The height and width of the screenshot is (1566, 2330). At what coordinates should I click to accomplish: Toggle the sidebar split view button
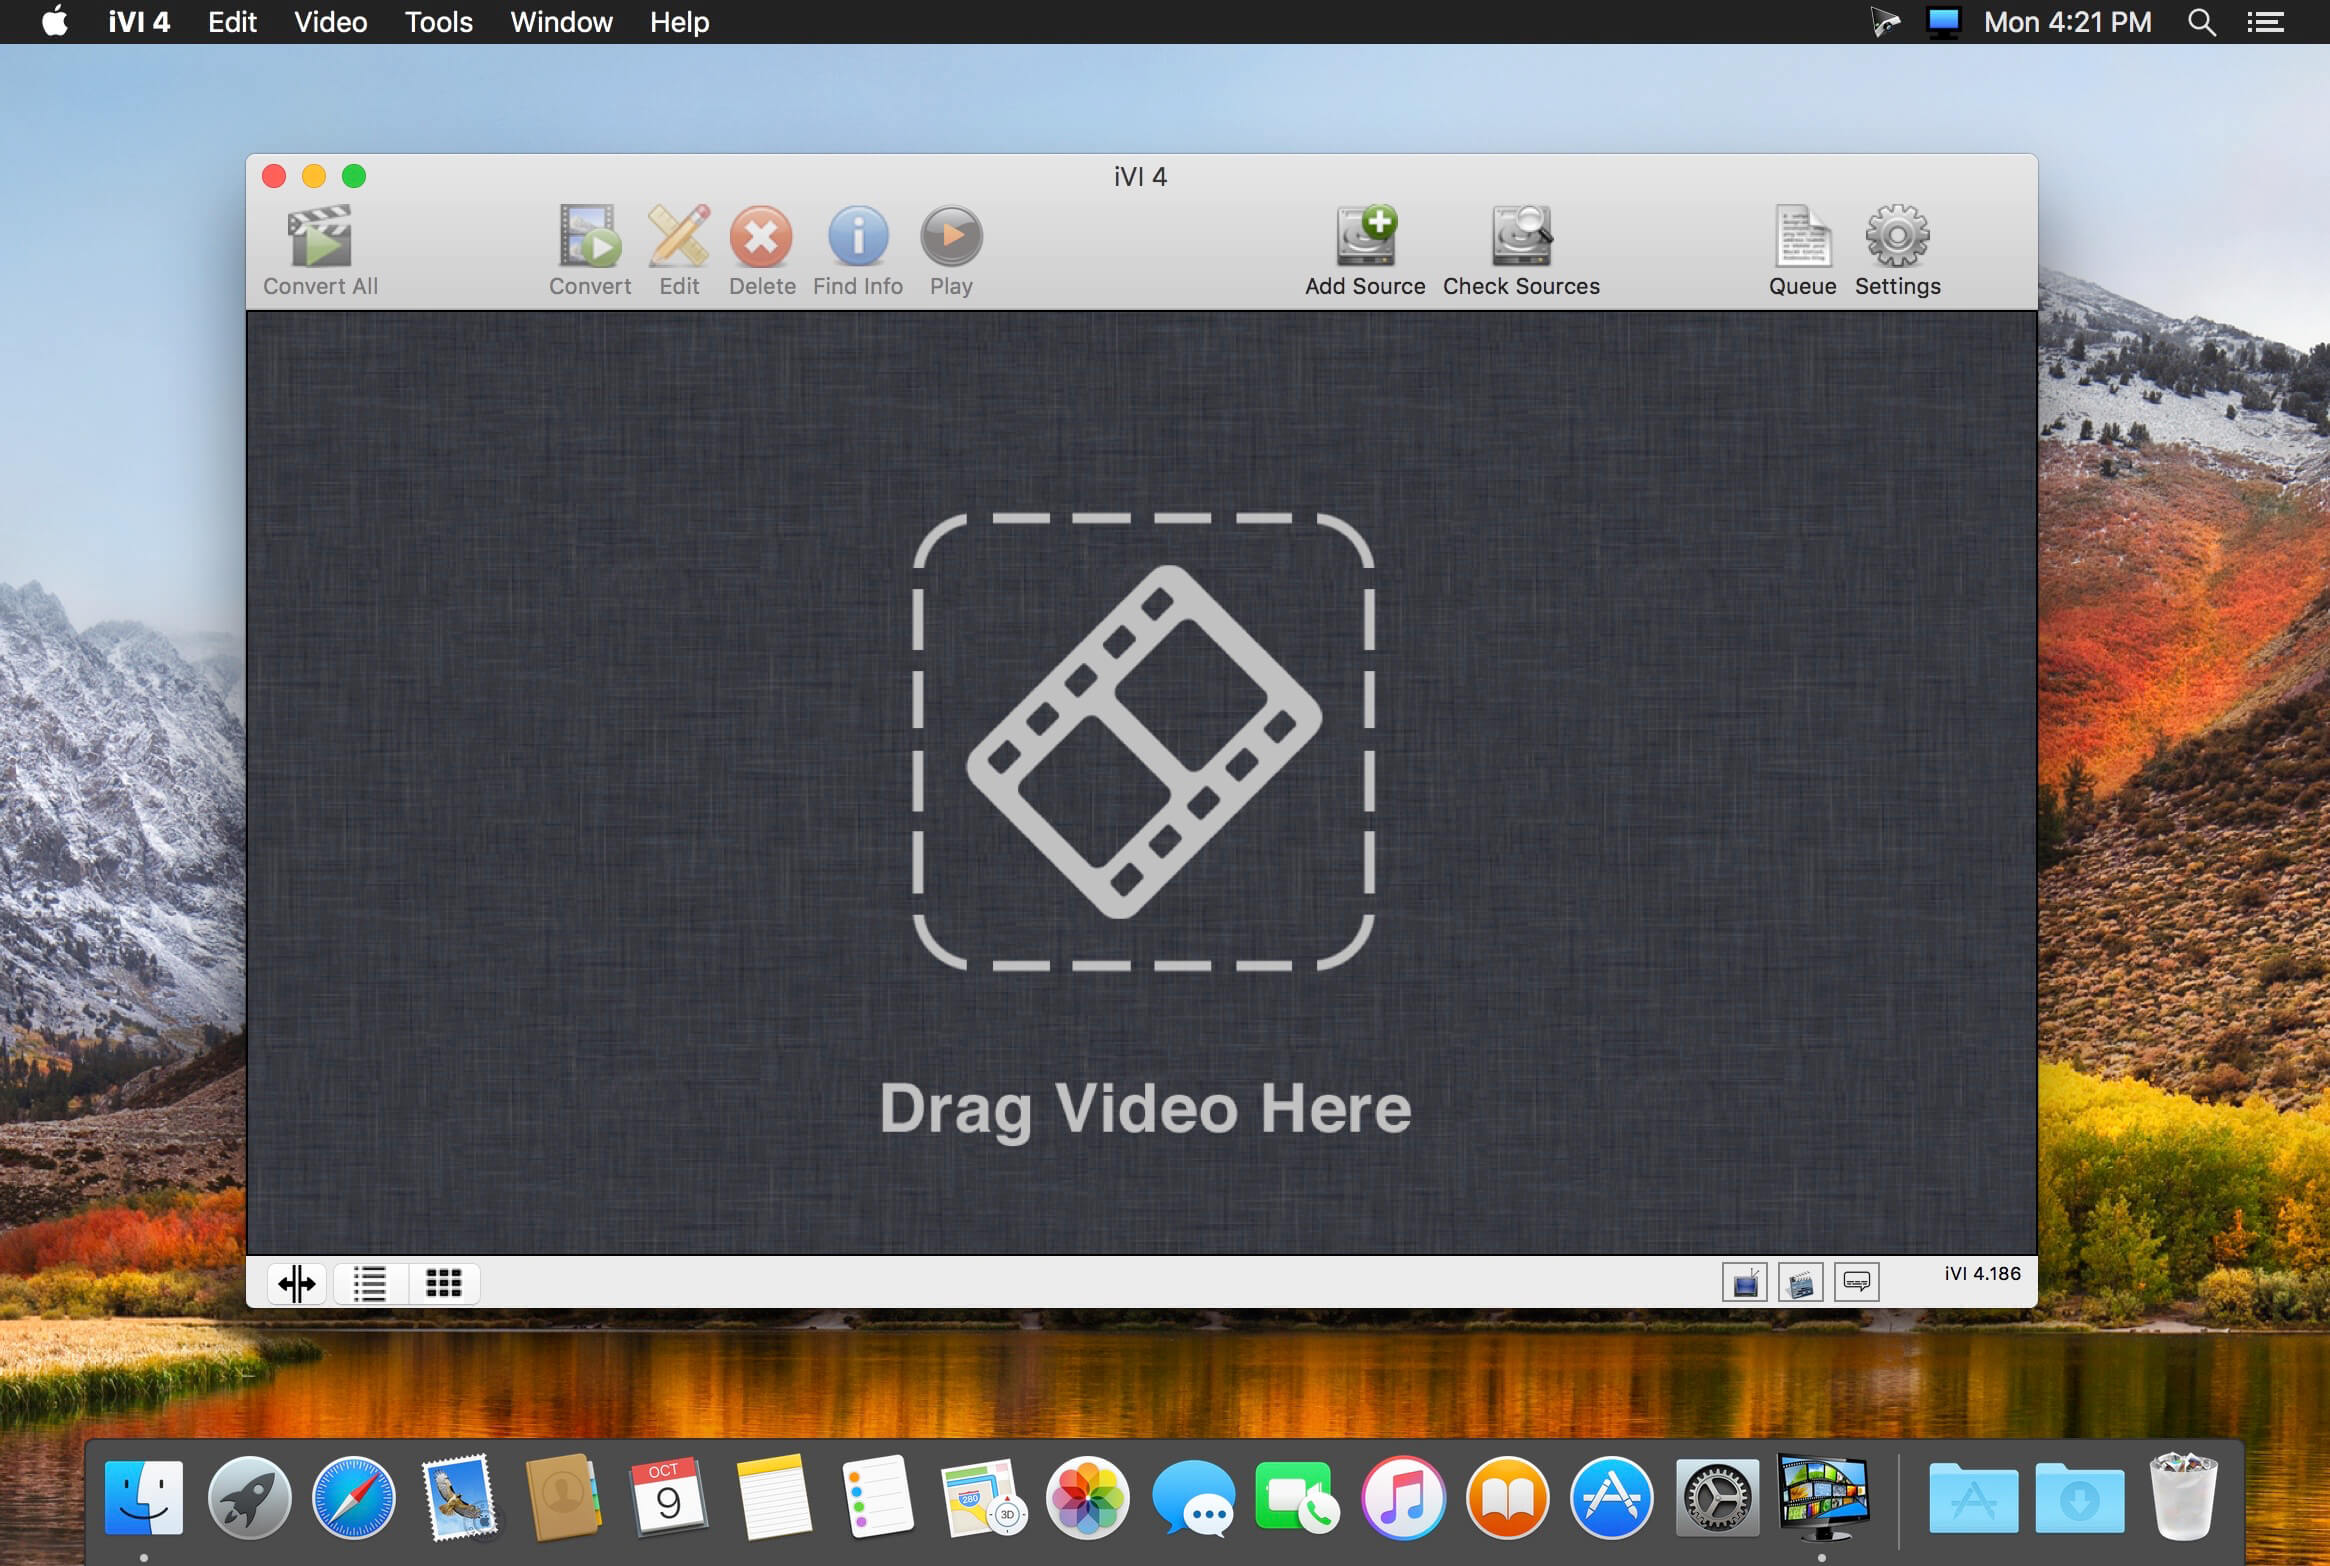click(297, 1283)
